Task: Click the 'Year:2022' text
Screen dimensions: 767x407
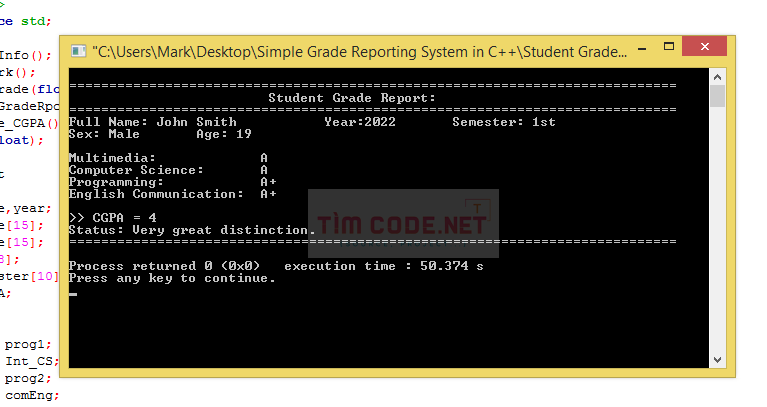Action: tap(360, 122)
